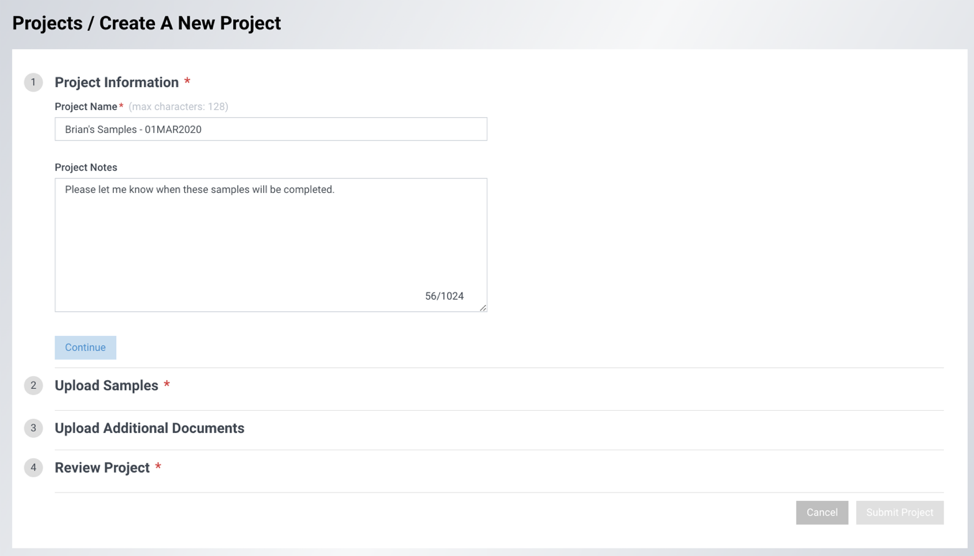Expand the Upload Additional Documents section
This screenshot has width=974, height=556.
click(x=149, y=428)
